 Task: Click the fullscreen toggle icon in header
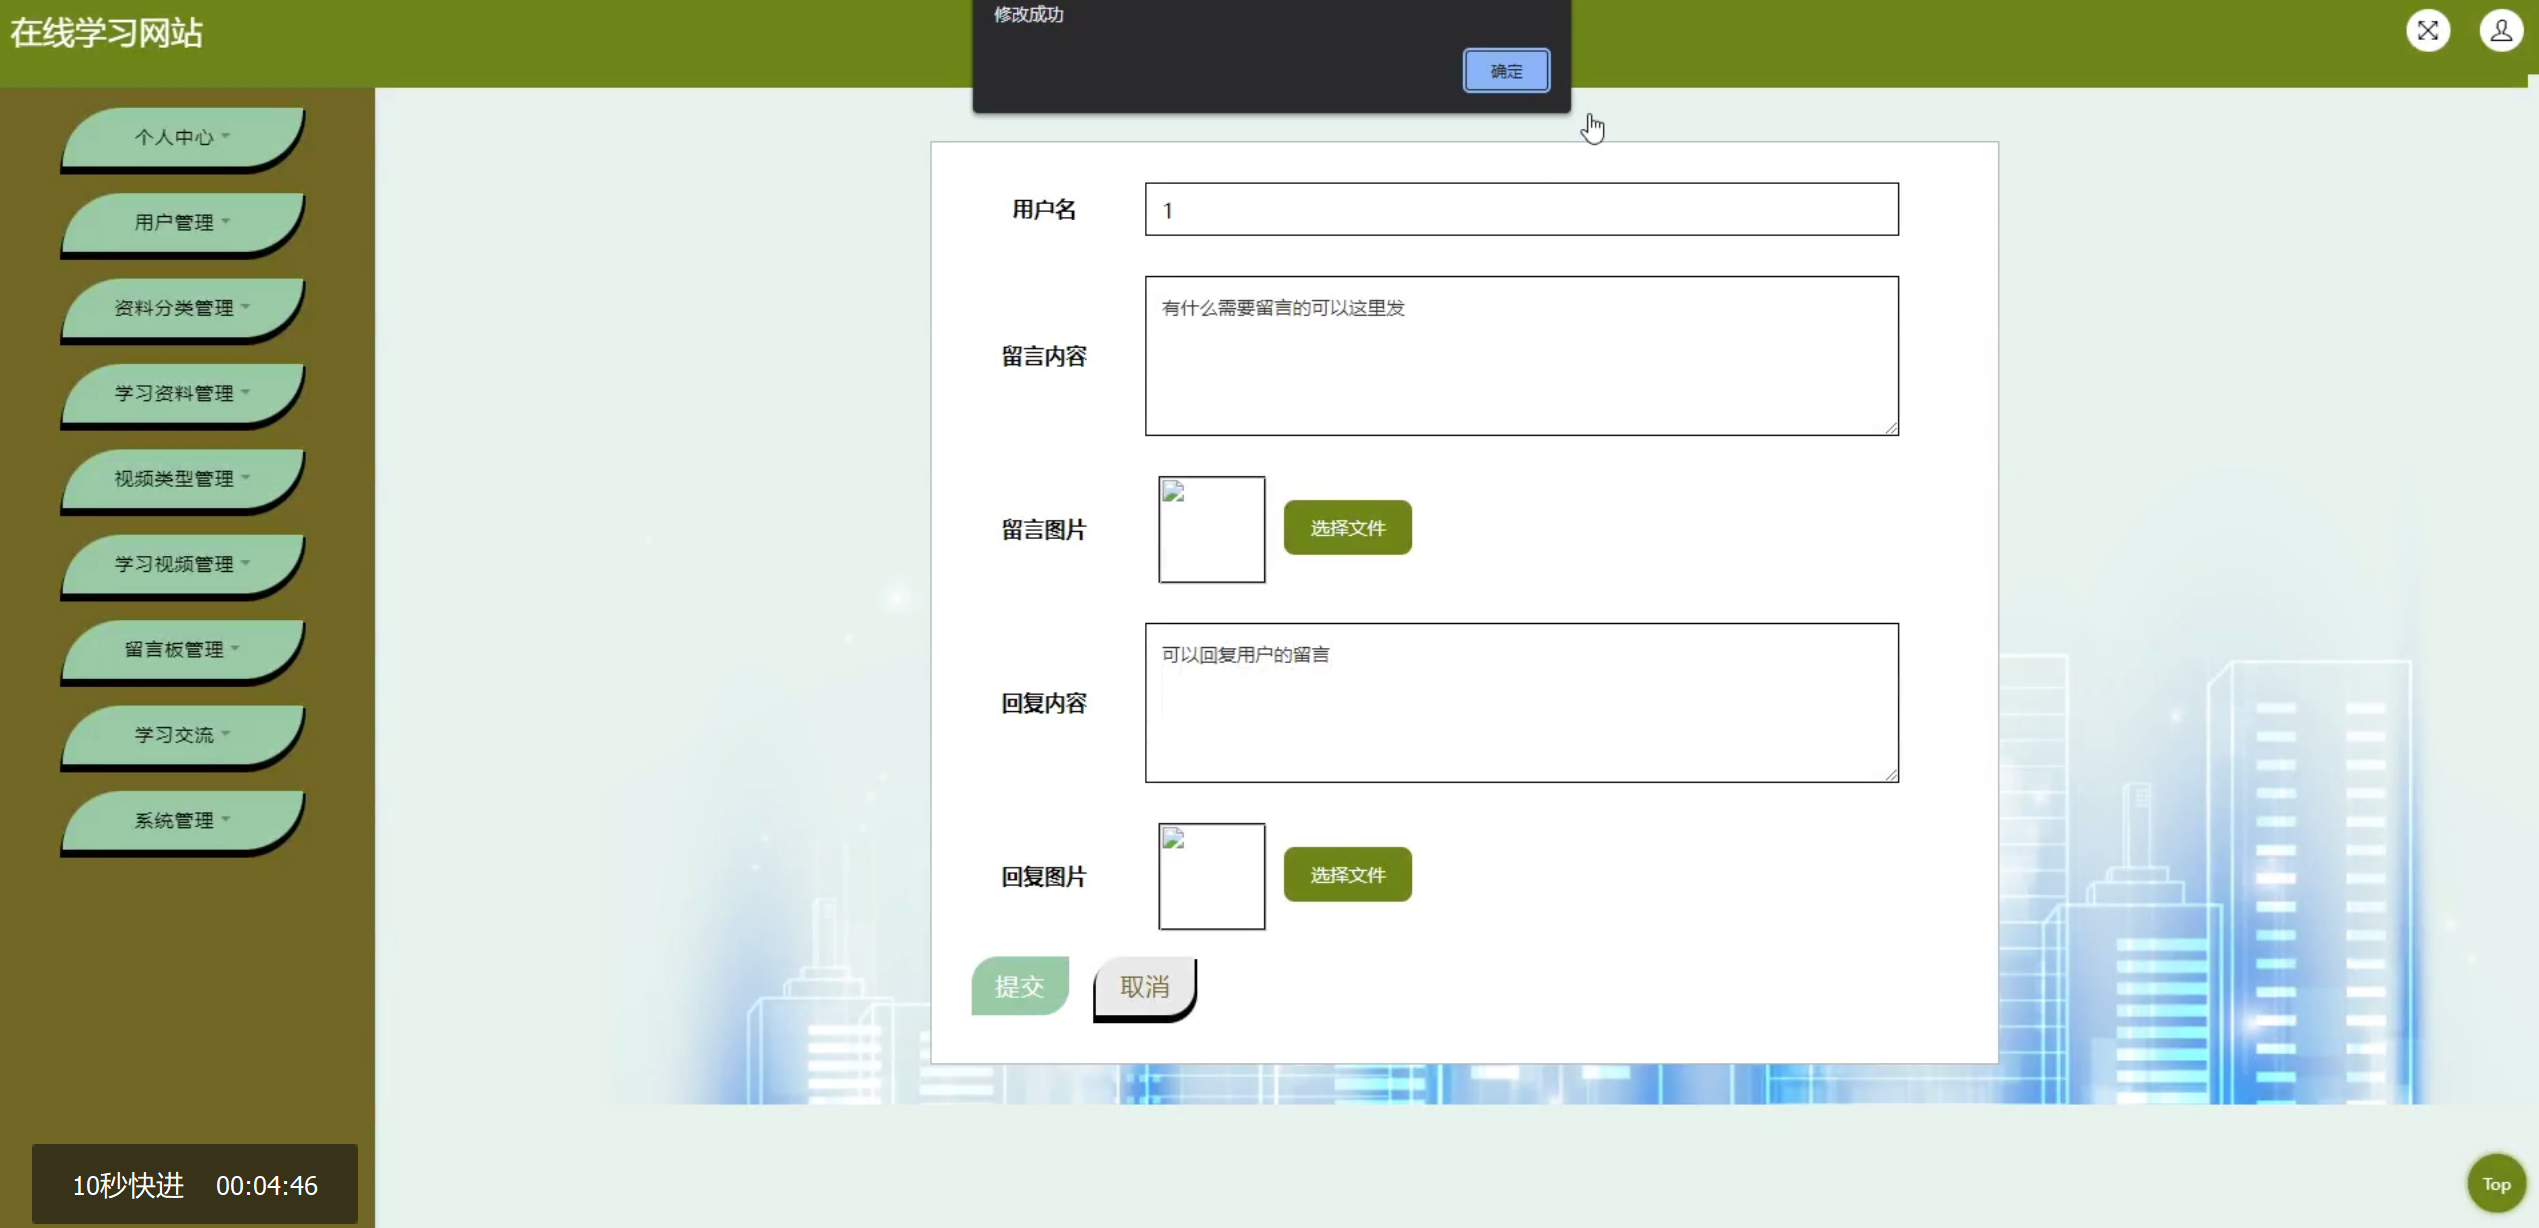pyautogui.click(x=2427, y=31)
